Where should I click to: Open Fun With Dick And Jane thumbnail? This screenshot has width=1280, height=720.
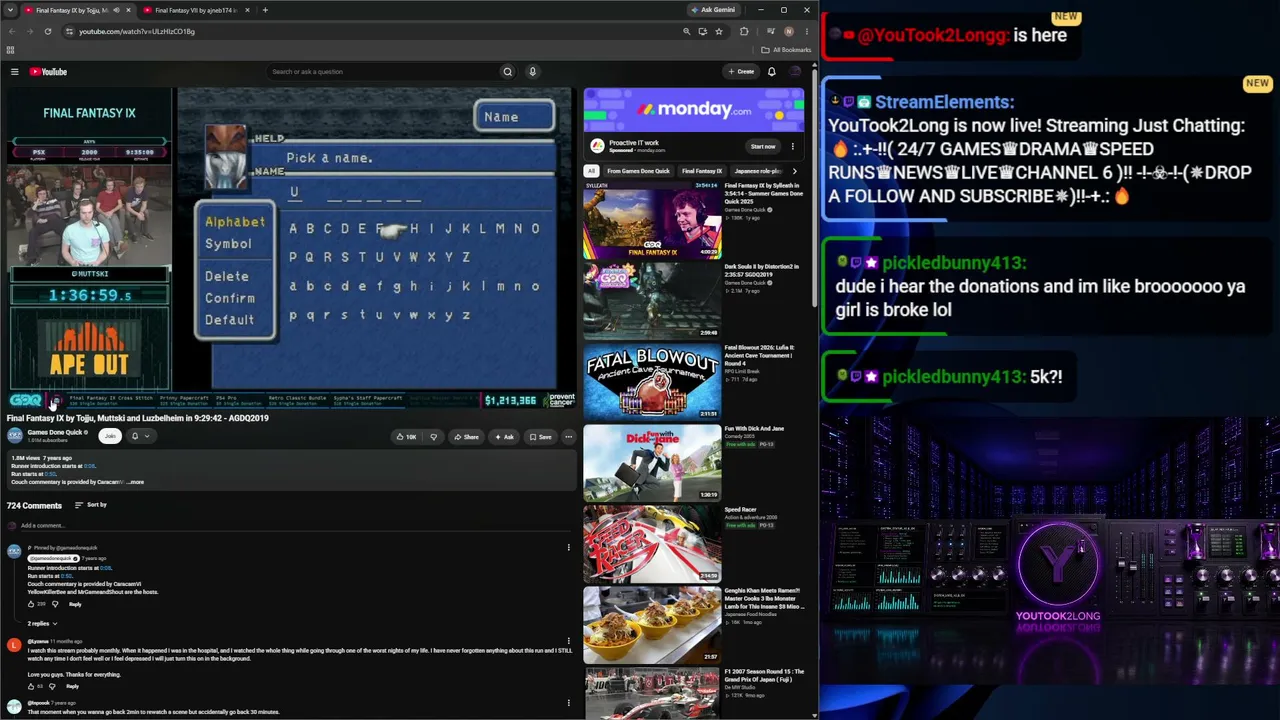pos(652,463)
